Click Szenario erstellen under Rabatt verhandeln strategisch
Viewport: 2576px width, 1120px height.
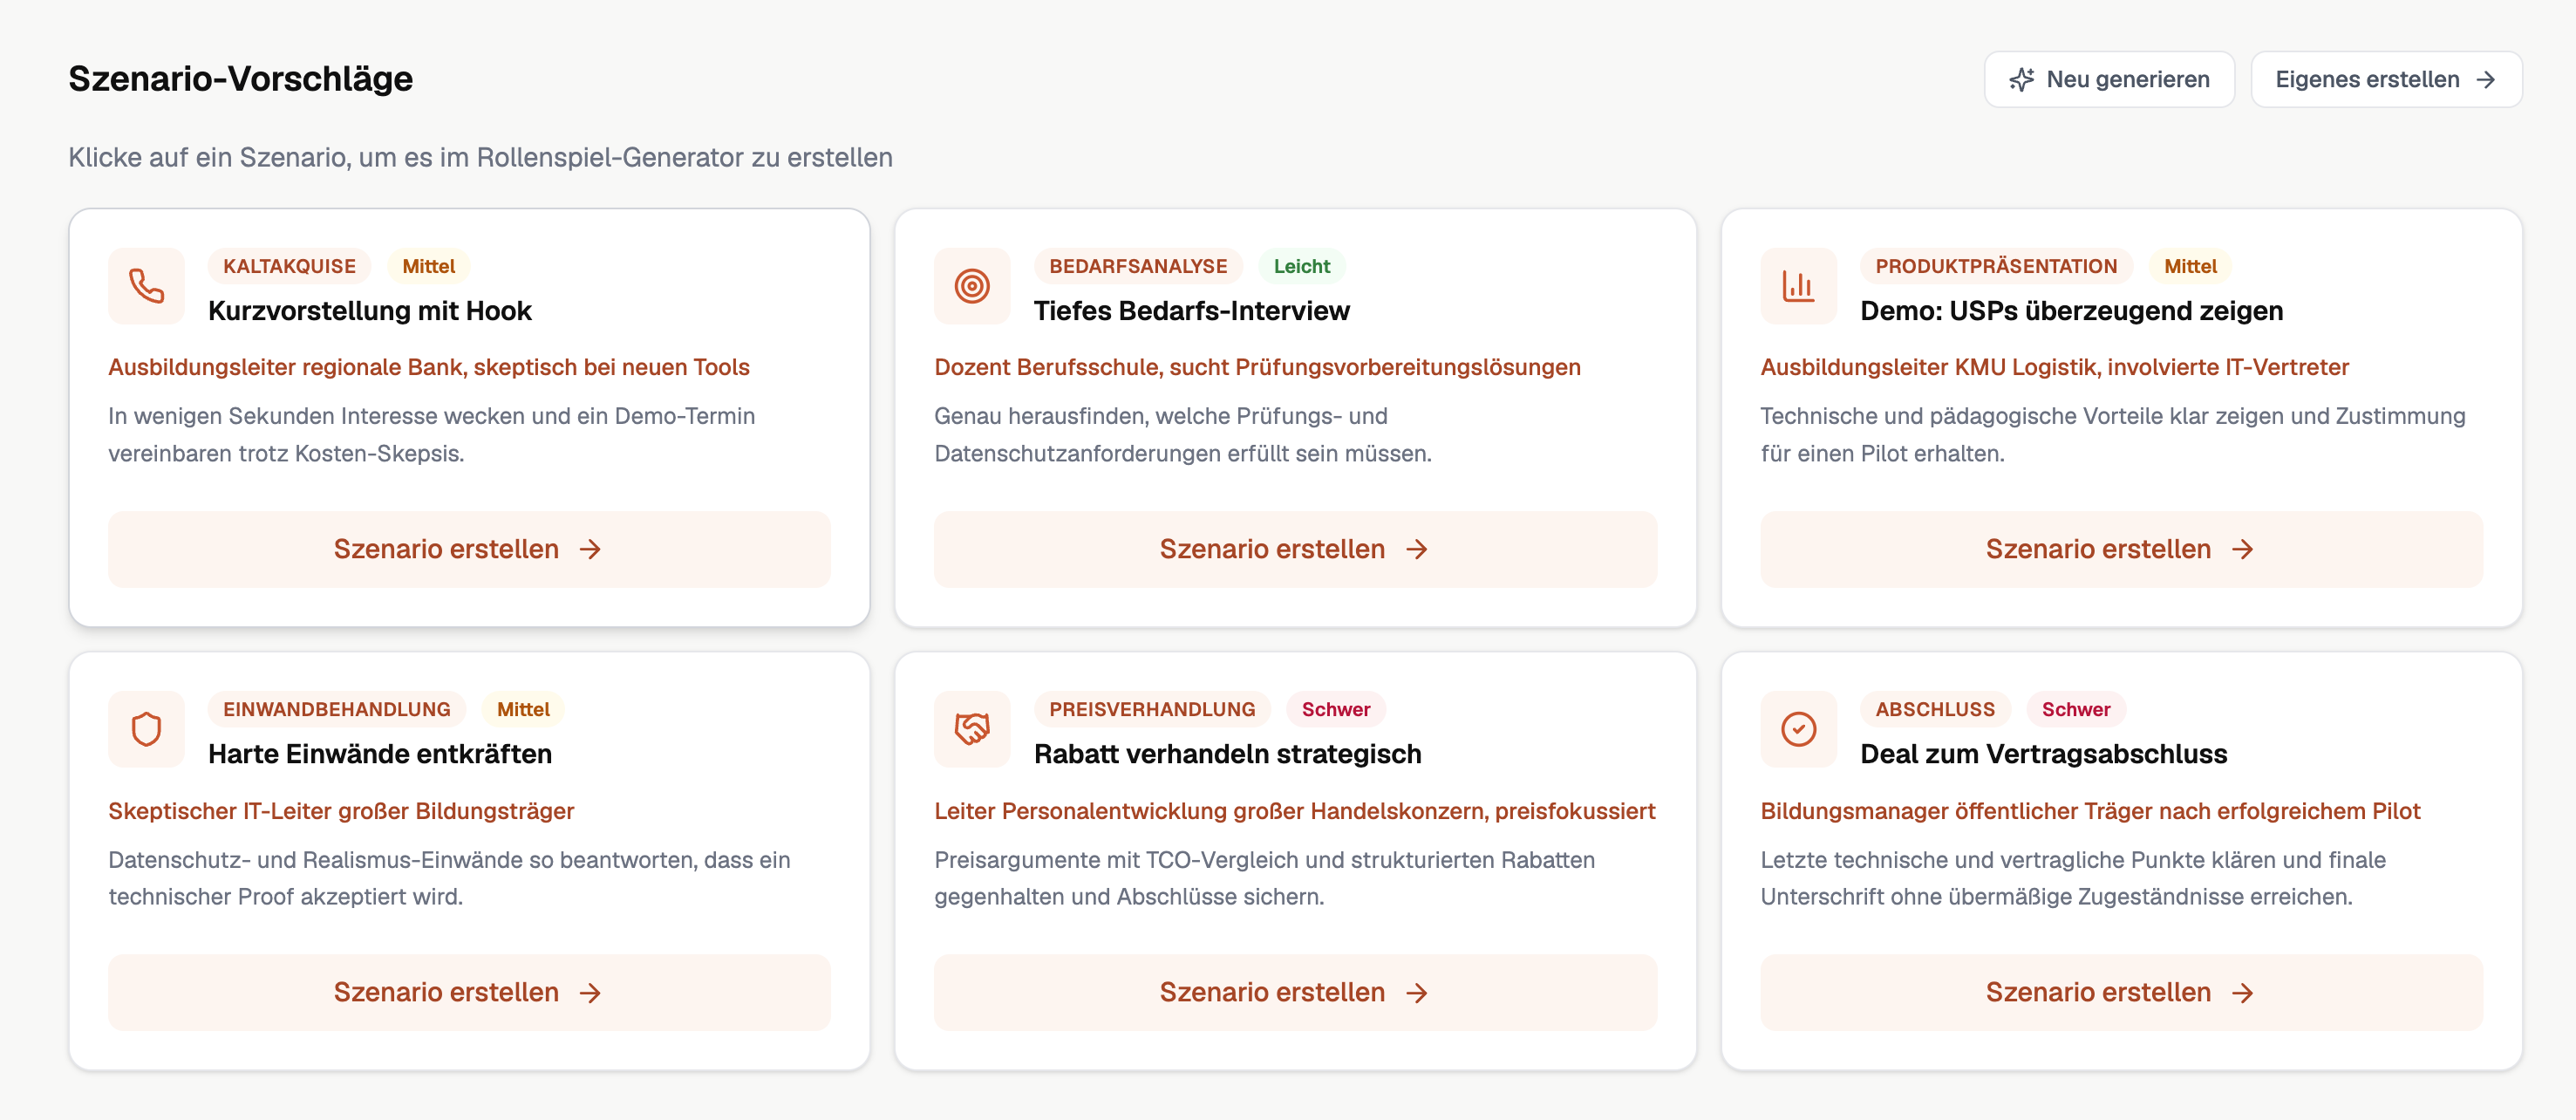pyautogui.click(x=1296, y=991)
